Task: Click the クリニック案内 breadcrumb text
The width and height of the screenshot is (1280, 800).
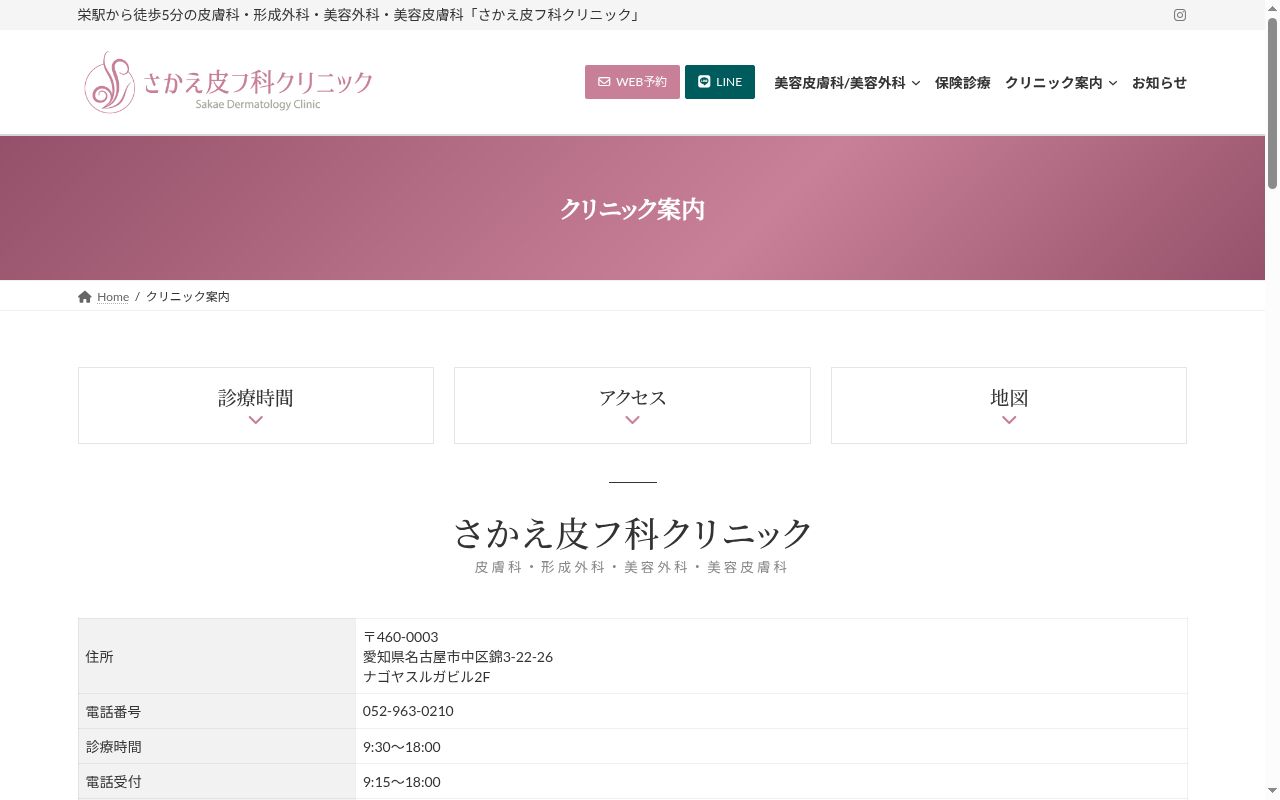Action: click(188, 297)
